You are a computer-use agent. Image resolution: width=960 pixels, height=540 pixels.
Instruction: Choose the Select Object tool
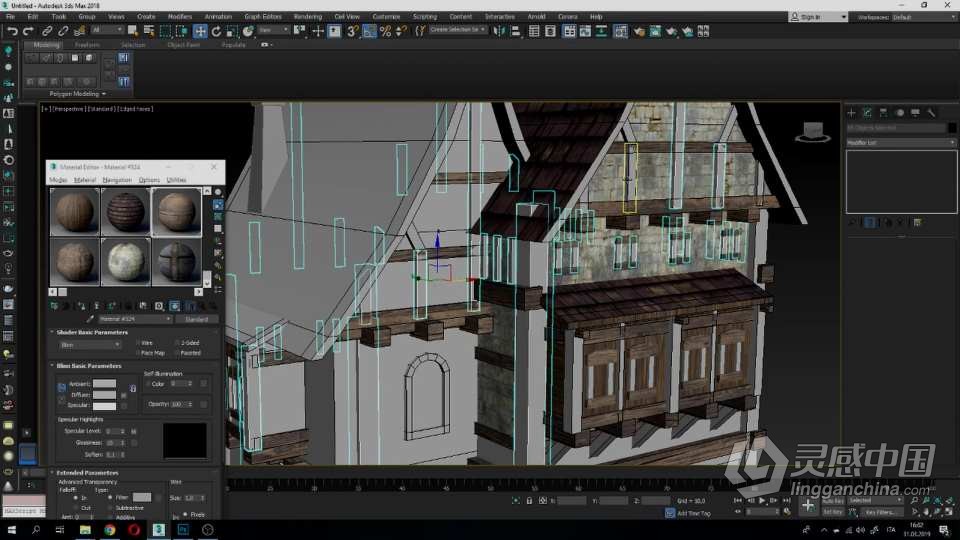pos(132,31)
